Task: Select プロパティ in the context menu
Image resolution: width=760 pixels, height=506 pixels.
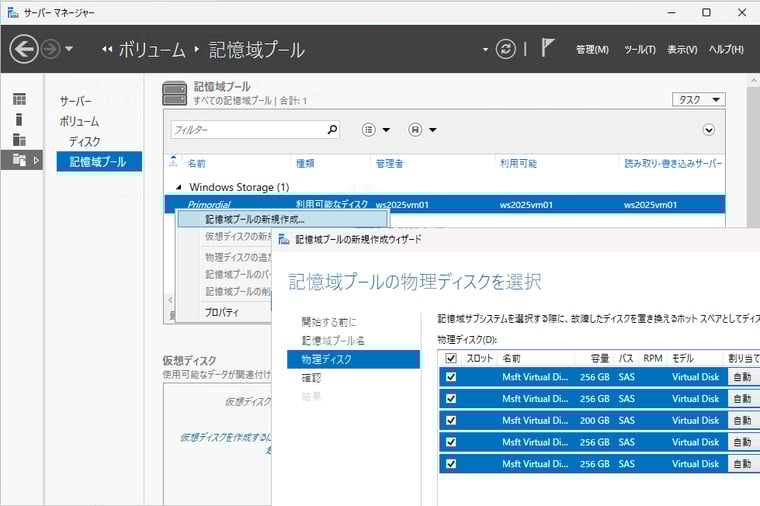Action: pos(222,312)
